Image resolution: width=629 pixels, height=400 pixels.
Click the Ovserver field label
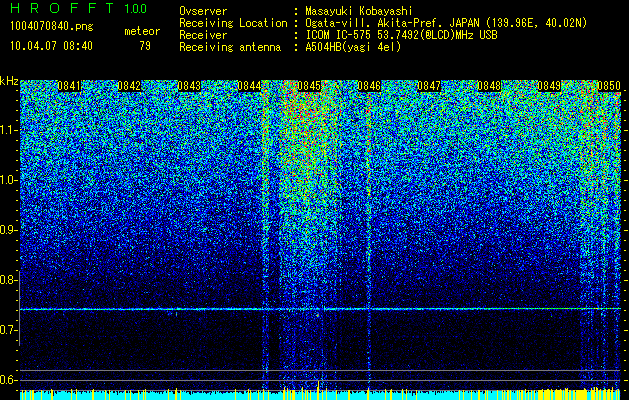tap(203, 12)
